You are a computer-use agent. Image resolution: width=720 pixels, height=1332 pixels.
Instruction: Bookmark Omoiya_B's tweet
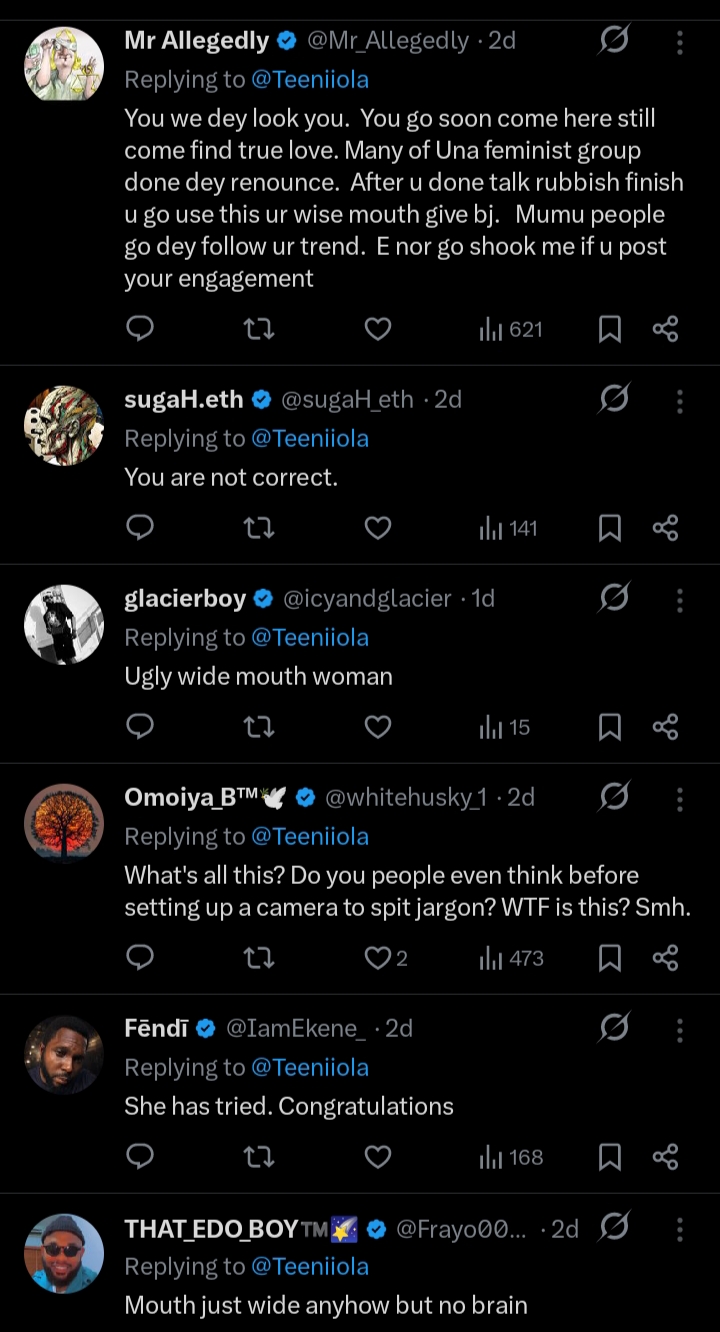click(x=609, y=958)
